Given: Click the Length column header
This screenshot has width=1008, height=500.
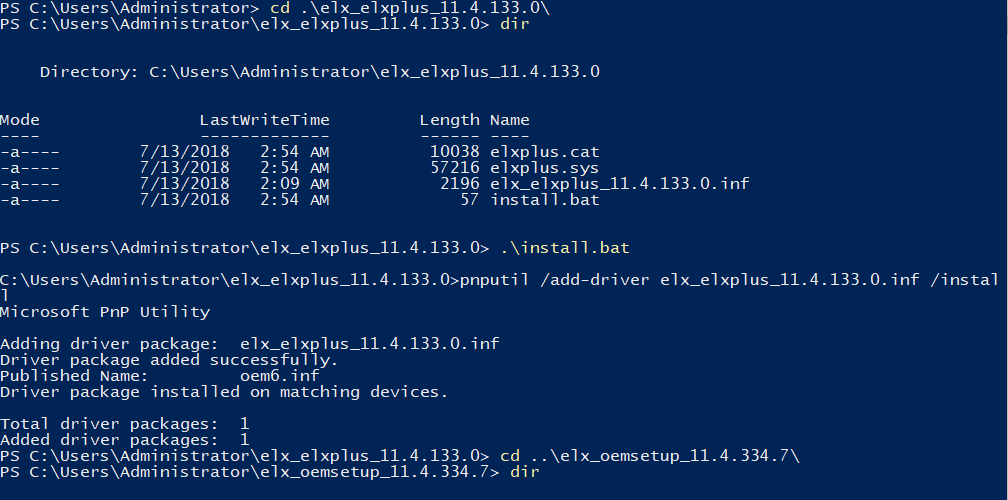Looking at the screenshot, I should click(x=449, y=120).
